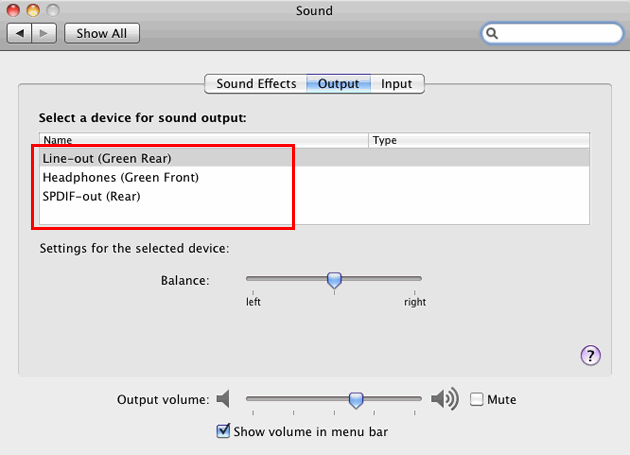The height and width of the screenshot is (455, 630).
Task: Click the Balance slider thumb
Action: point(334,280)
